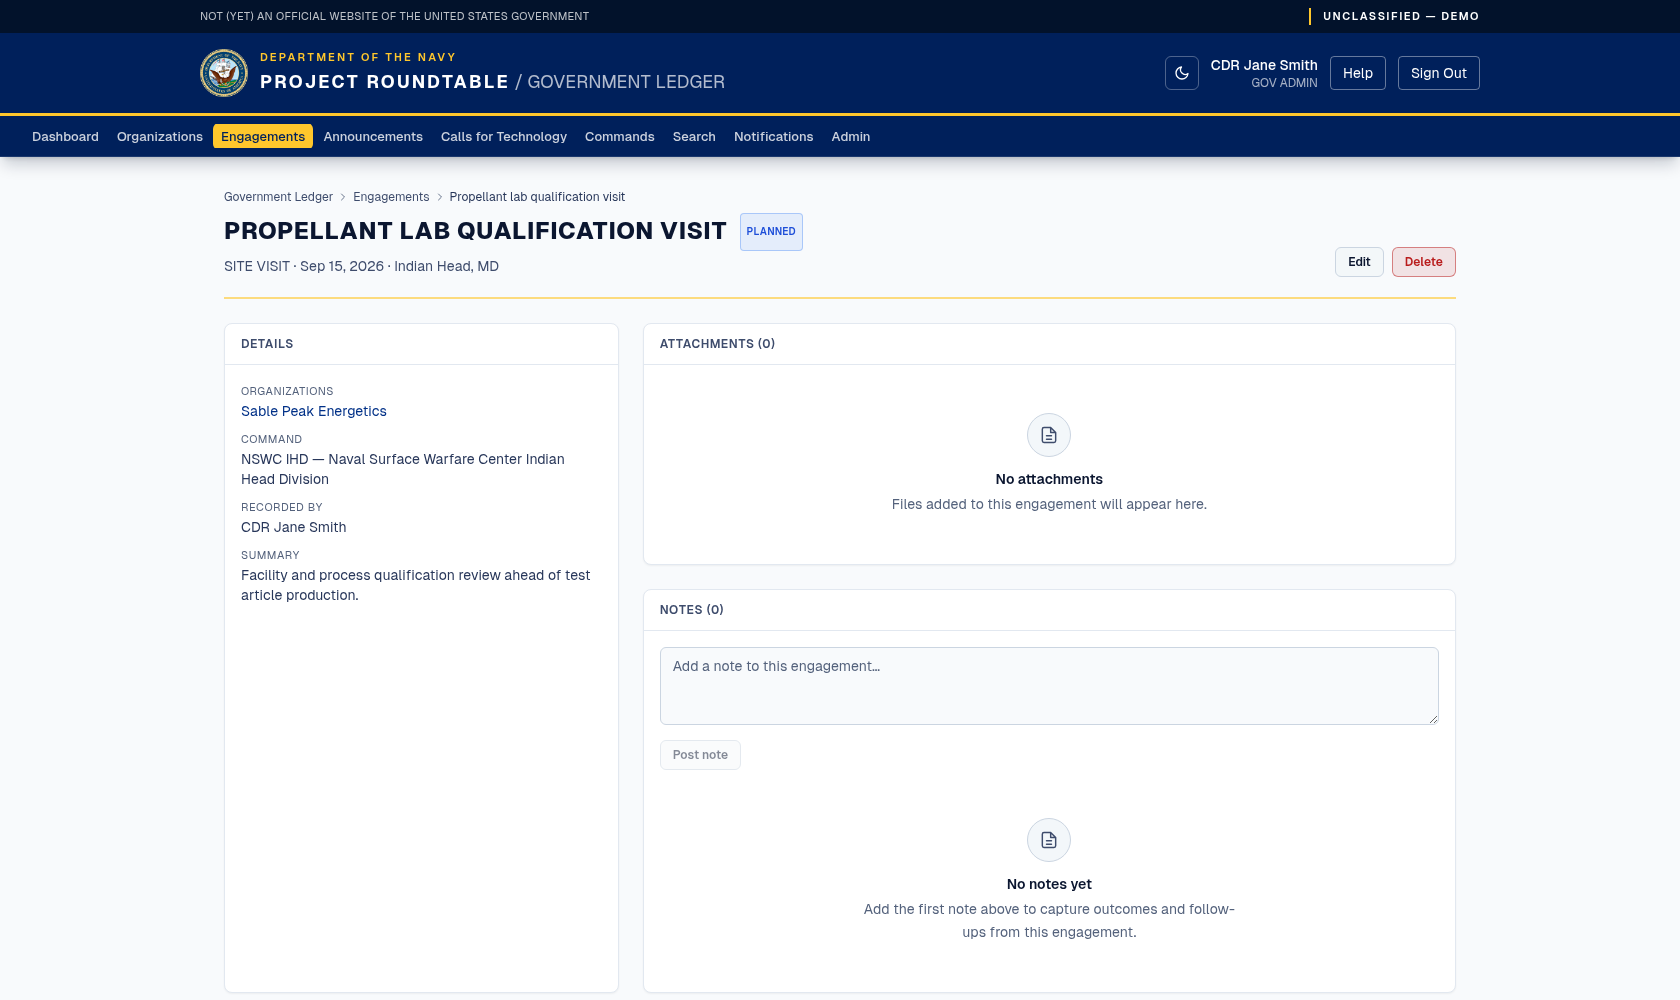Click the PLANNED status badge
Image resolution: width=1680 pixels, height=1000 pixels.
tap(771, 232)
